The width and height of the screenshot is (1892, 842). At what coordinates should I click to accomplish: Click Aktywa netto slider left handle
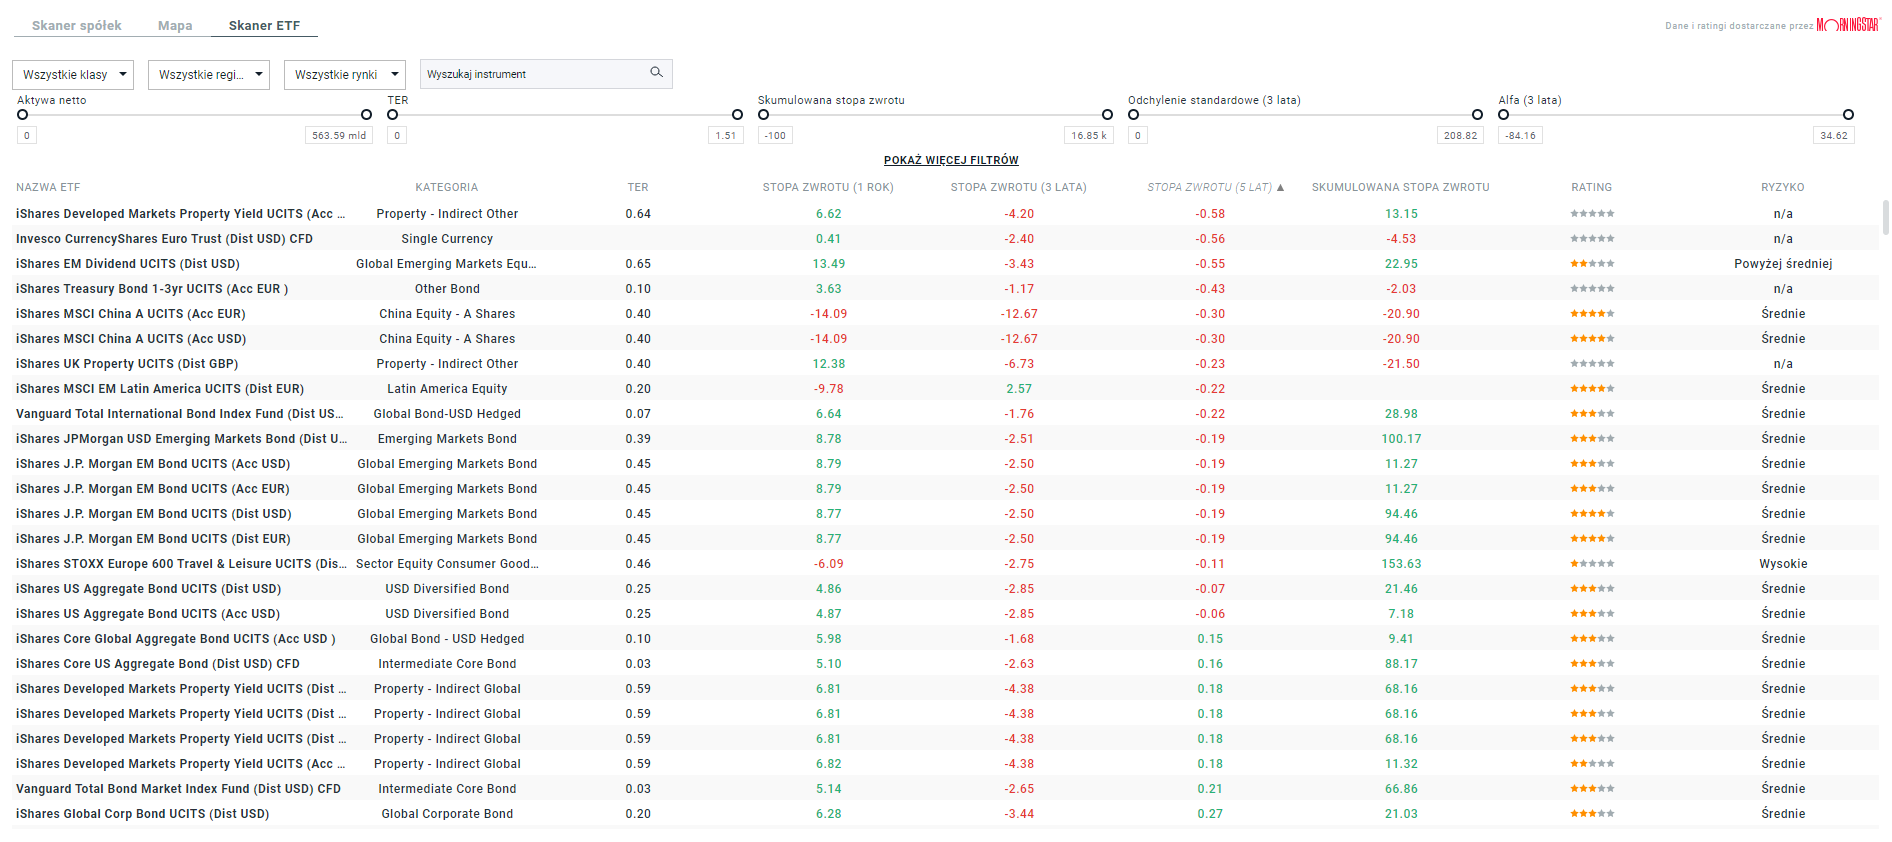point(22,115)
